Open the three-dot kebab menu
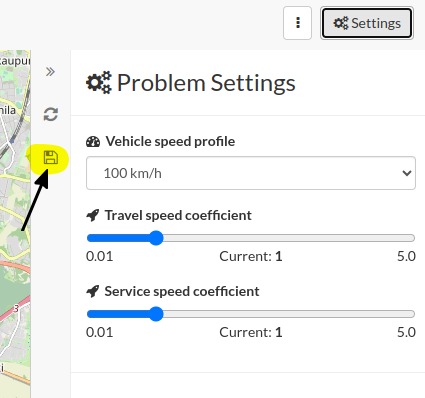This screenshot has width=425, height=398. pyautogui.click(x=298, y=23)
